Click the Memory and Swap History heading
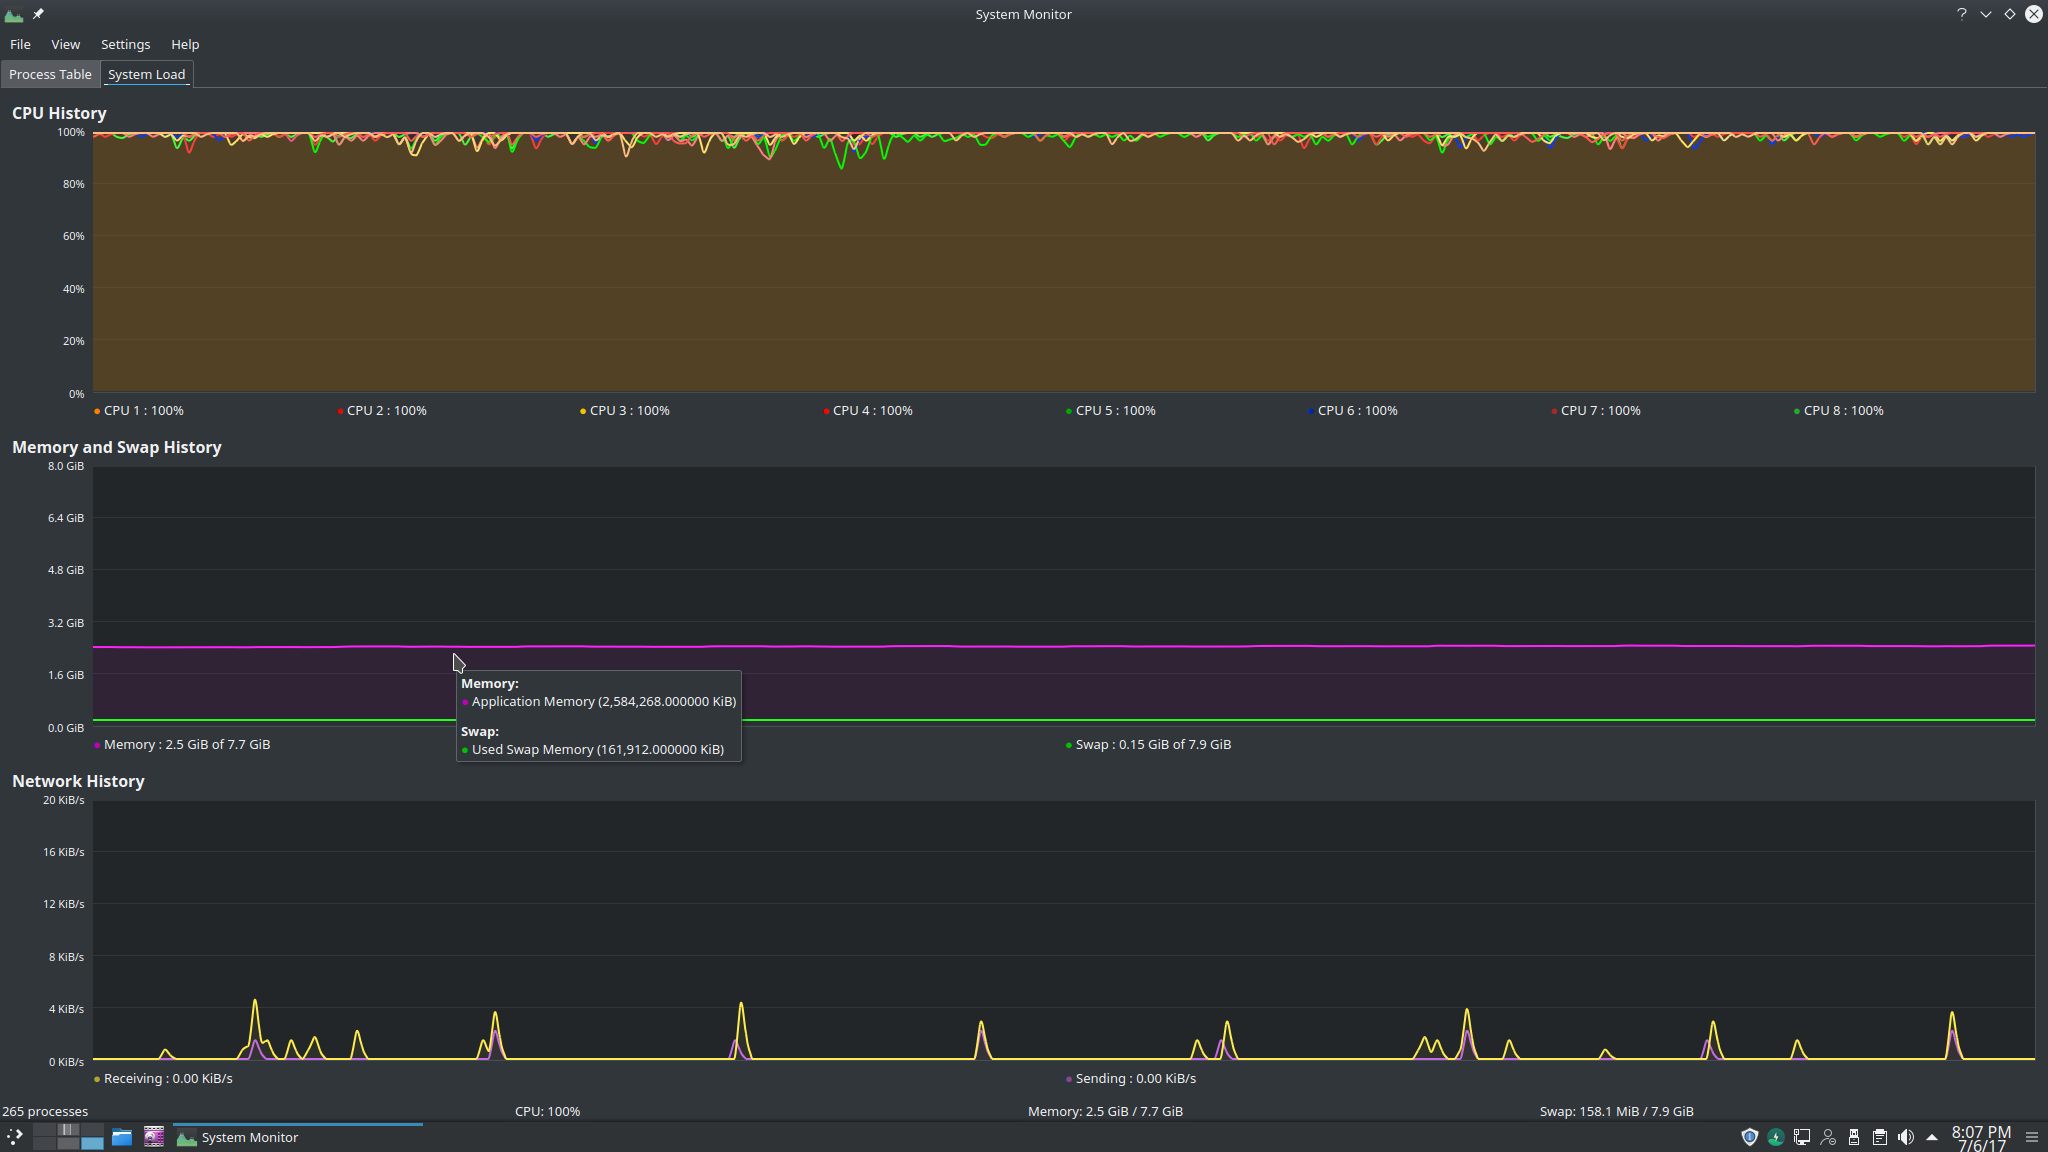 click(117, 447)
